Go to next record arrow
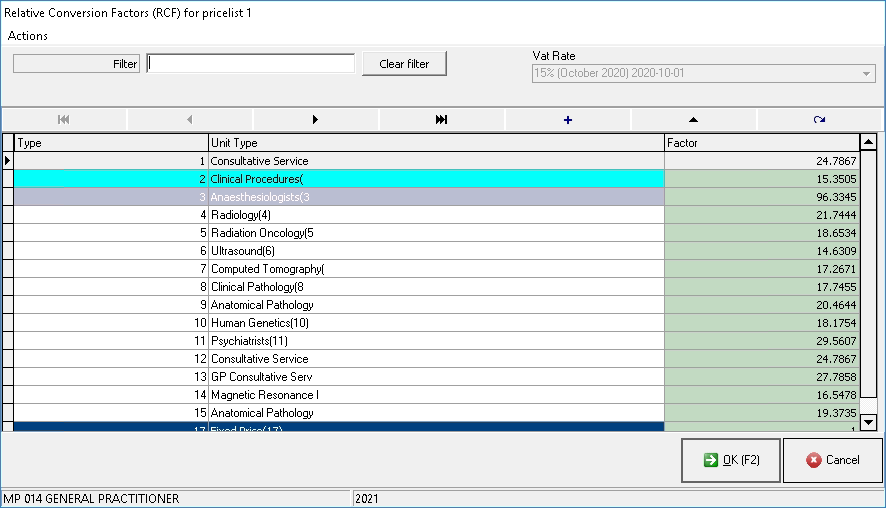Screen dimensions: 886x508 point(316,120)
